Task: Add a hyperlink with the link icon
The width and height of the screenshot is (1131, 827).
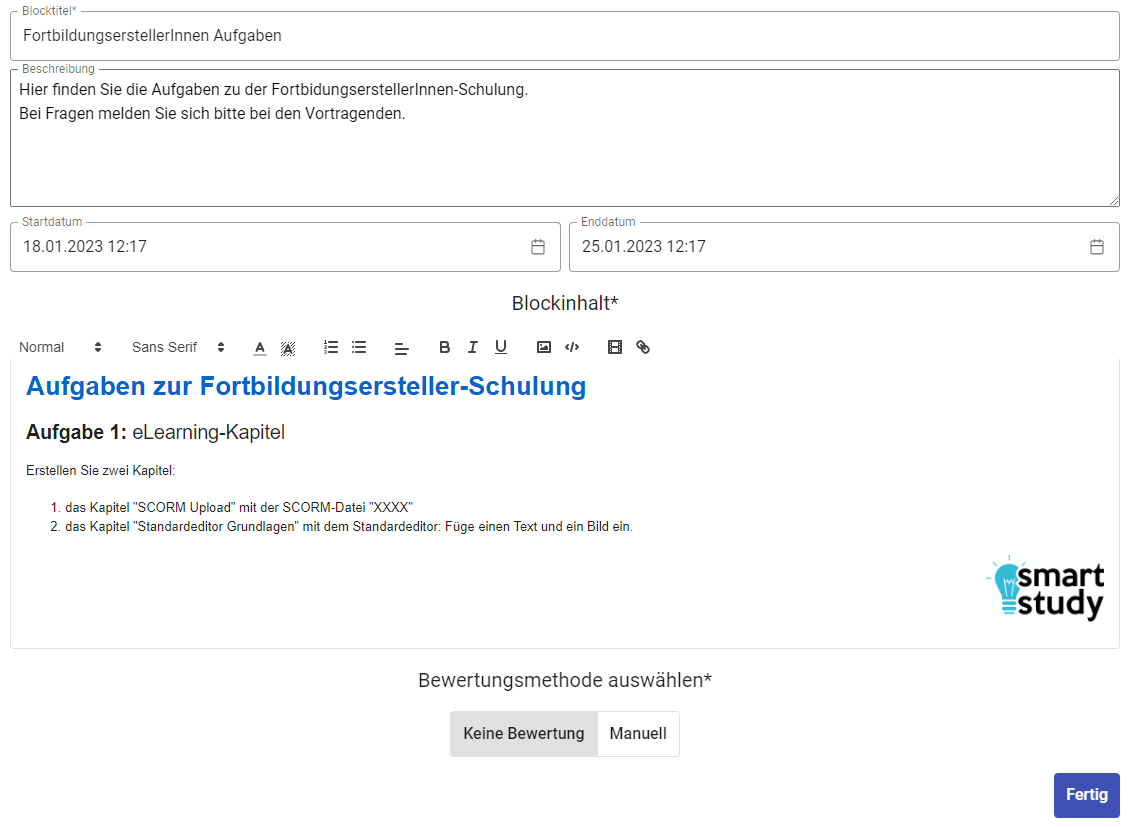Action: pos(643,347)
